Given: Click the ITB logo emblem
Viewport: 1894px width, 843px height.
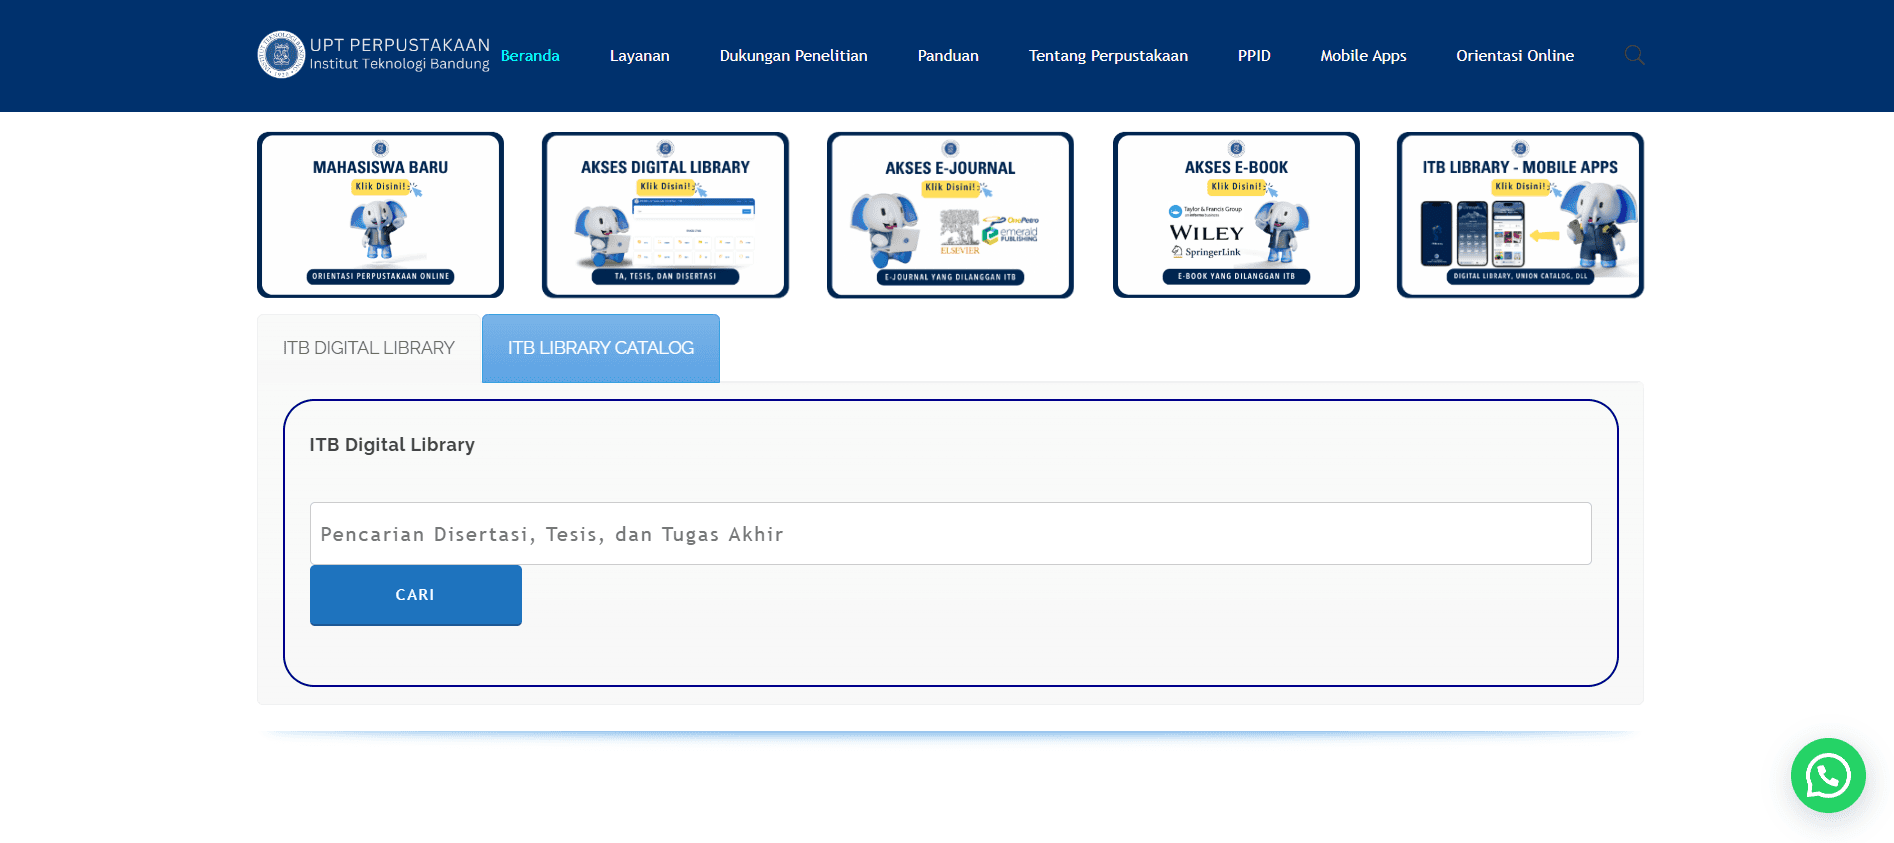Looking at the screenshot, I should [281, 55].
